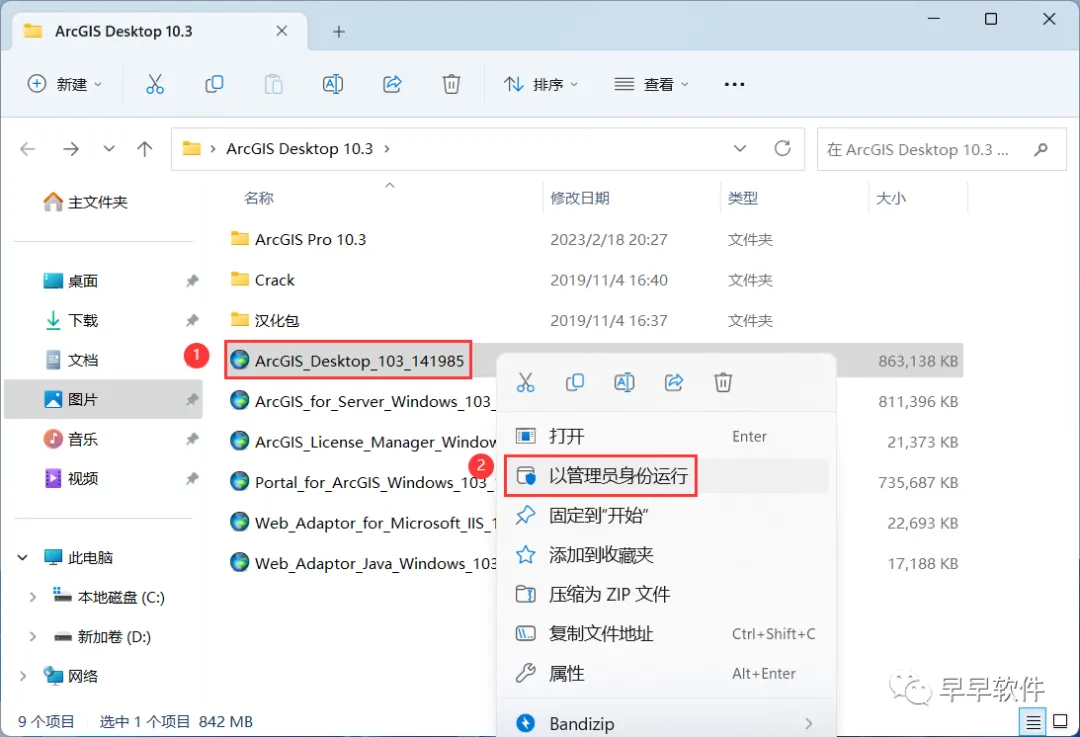Go back with the left arrow
1080x737 pixels.
pos(28,149)
